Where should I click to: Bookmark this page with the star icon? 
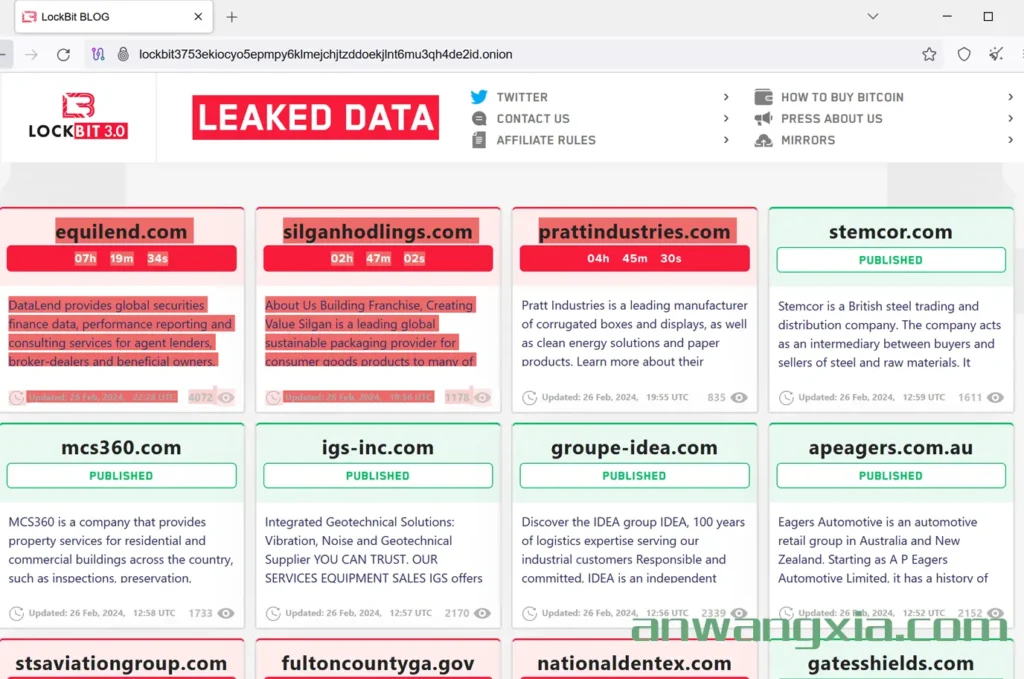coord(929,54)
